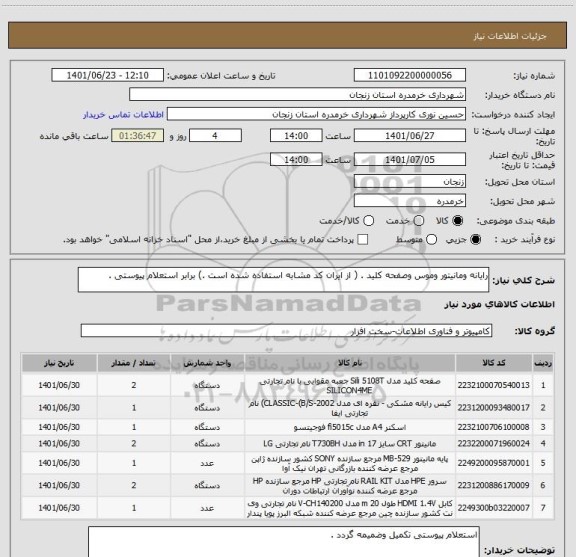The image size is (576, 557).
Task: Click the price validity time 14:00 field
Action: tap(296, 159)
